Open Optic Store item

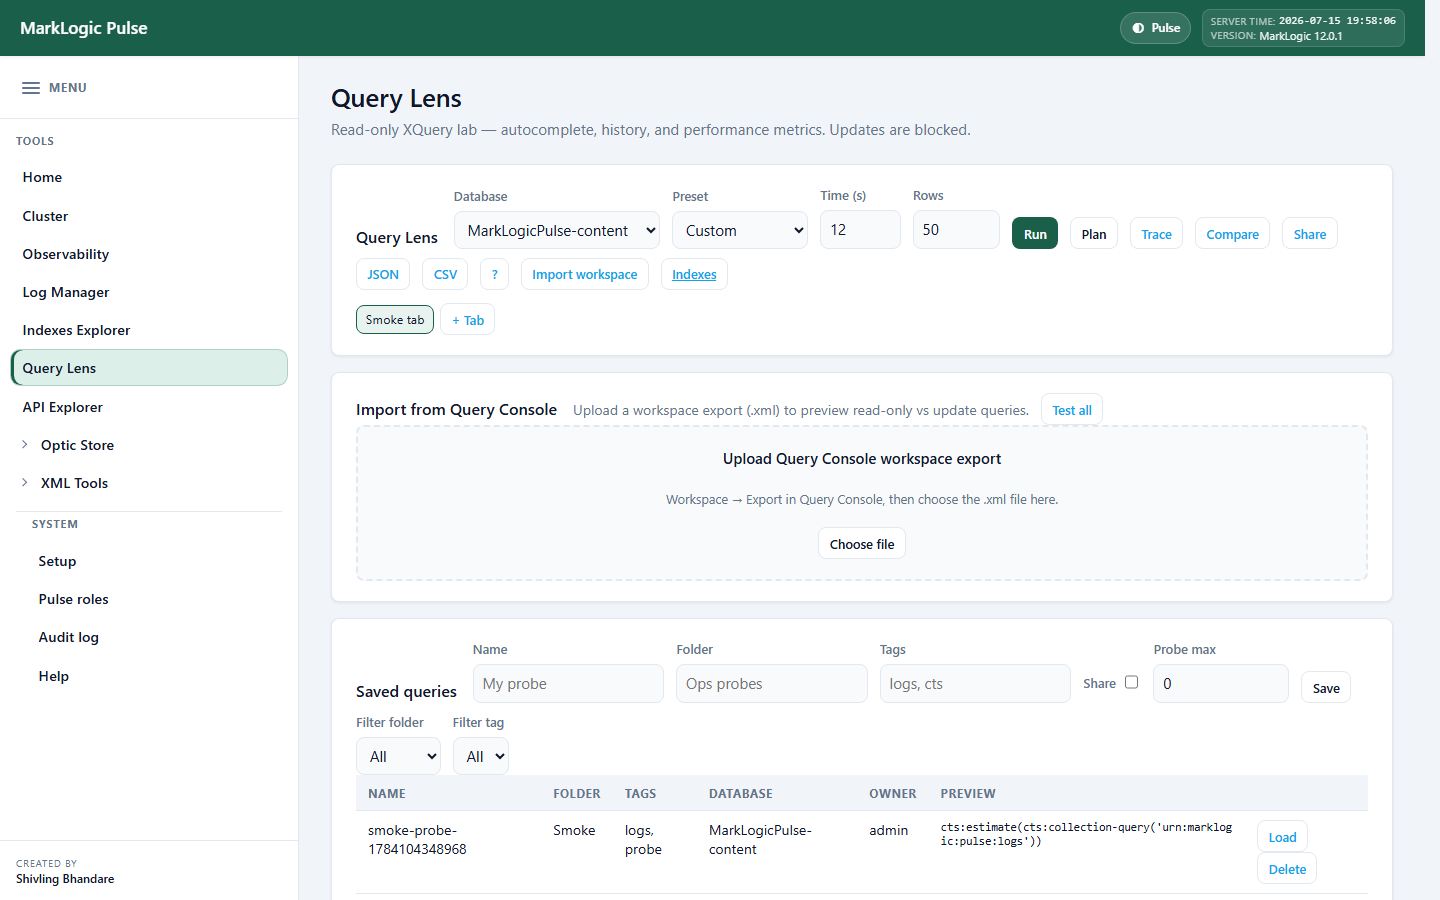(77, 445)
